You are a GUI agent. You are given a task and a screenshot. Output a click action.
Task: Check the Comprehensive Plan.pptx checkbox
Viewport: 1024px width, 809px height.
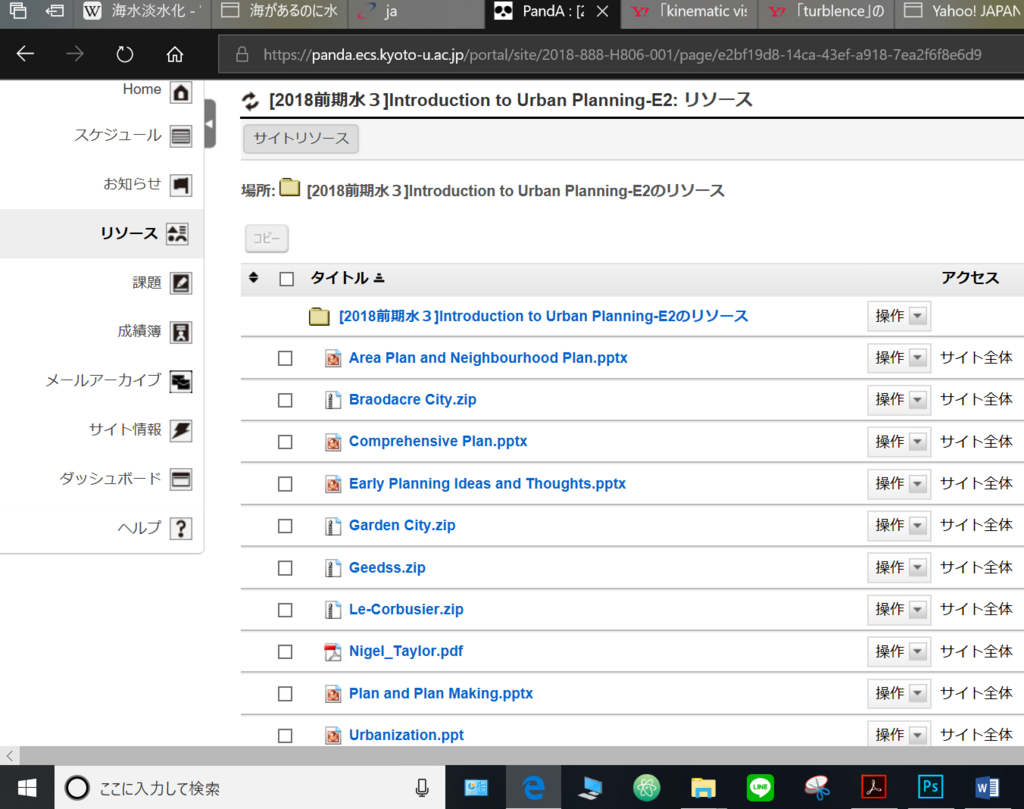pyautogui.click(x=285, y=442)
